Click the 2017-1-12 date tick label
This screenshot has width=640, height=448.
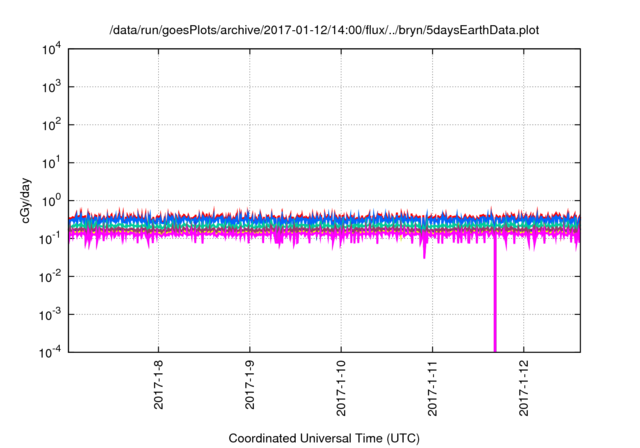[524, 388]
